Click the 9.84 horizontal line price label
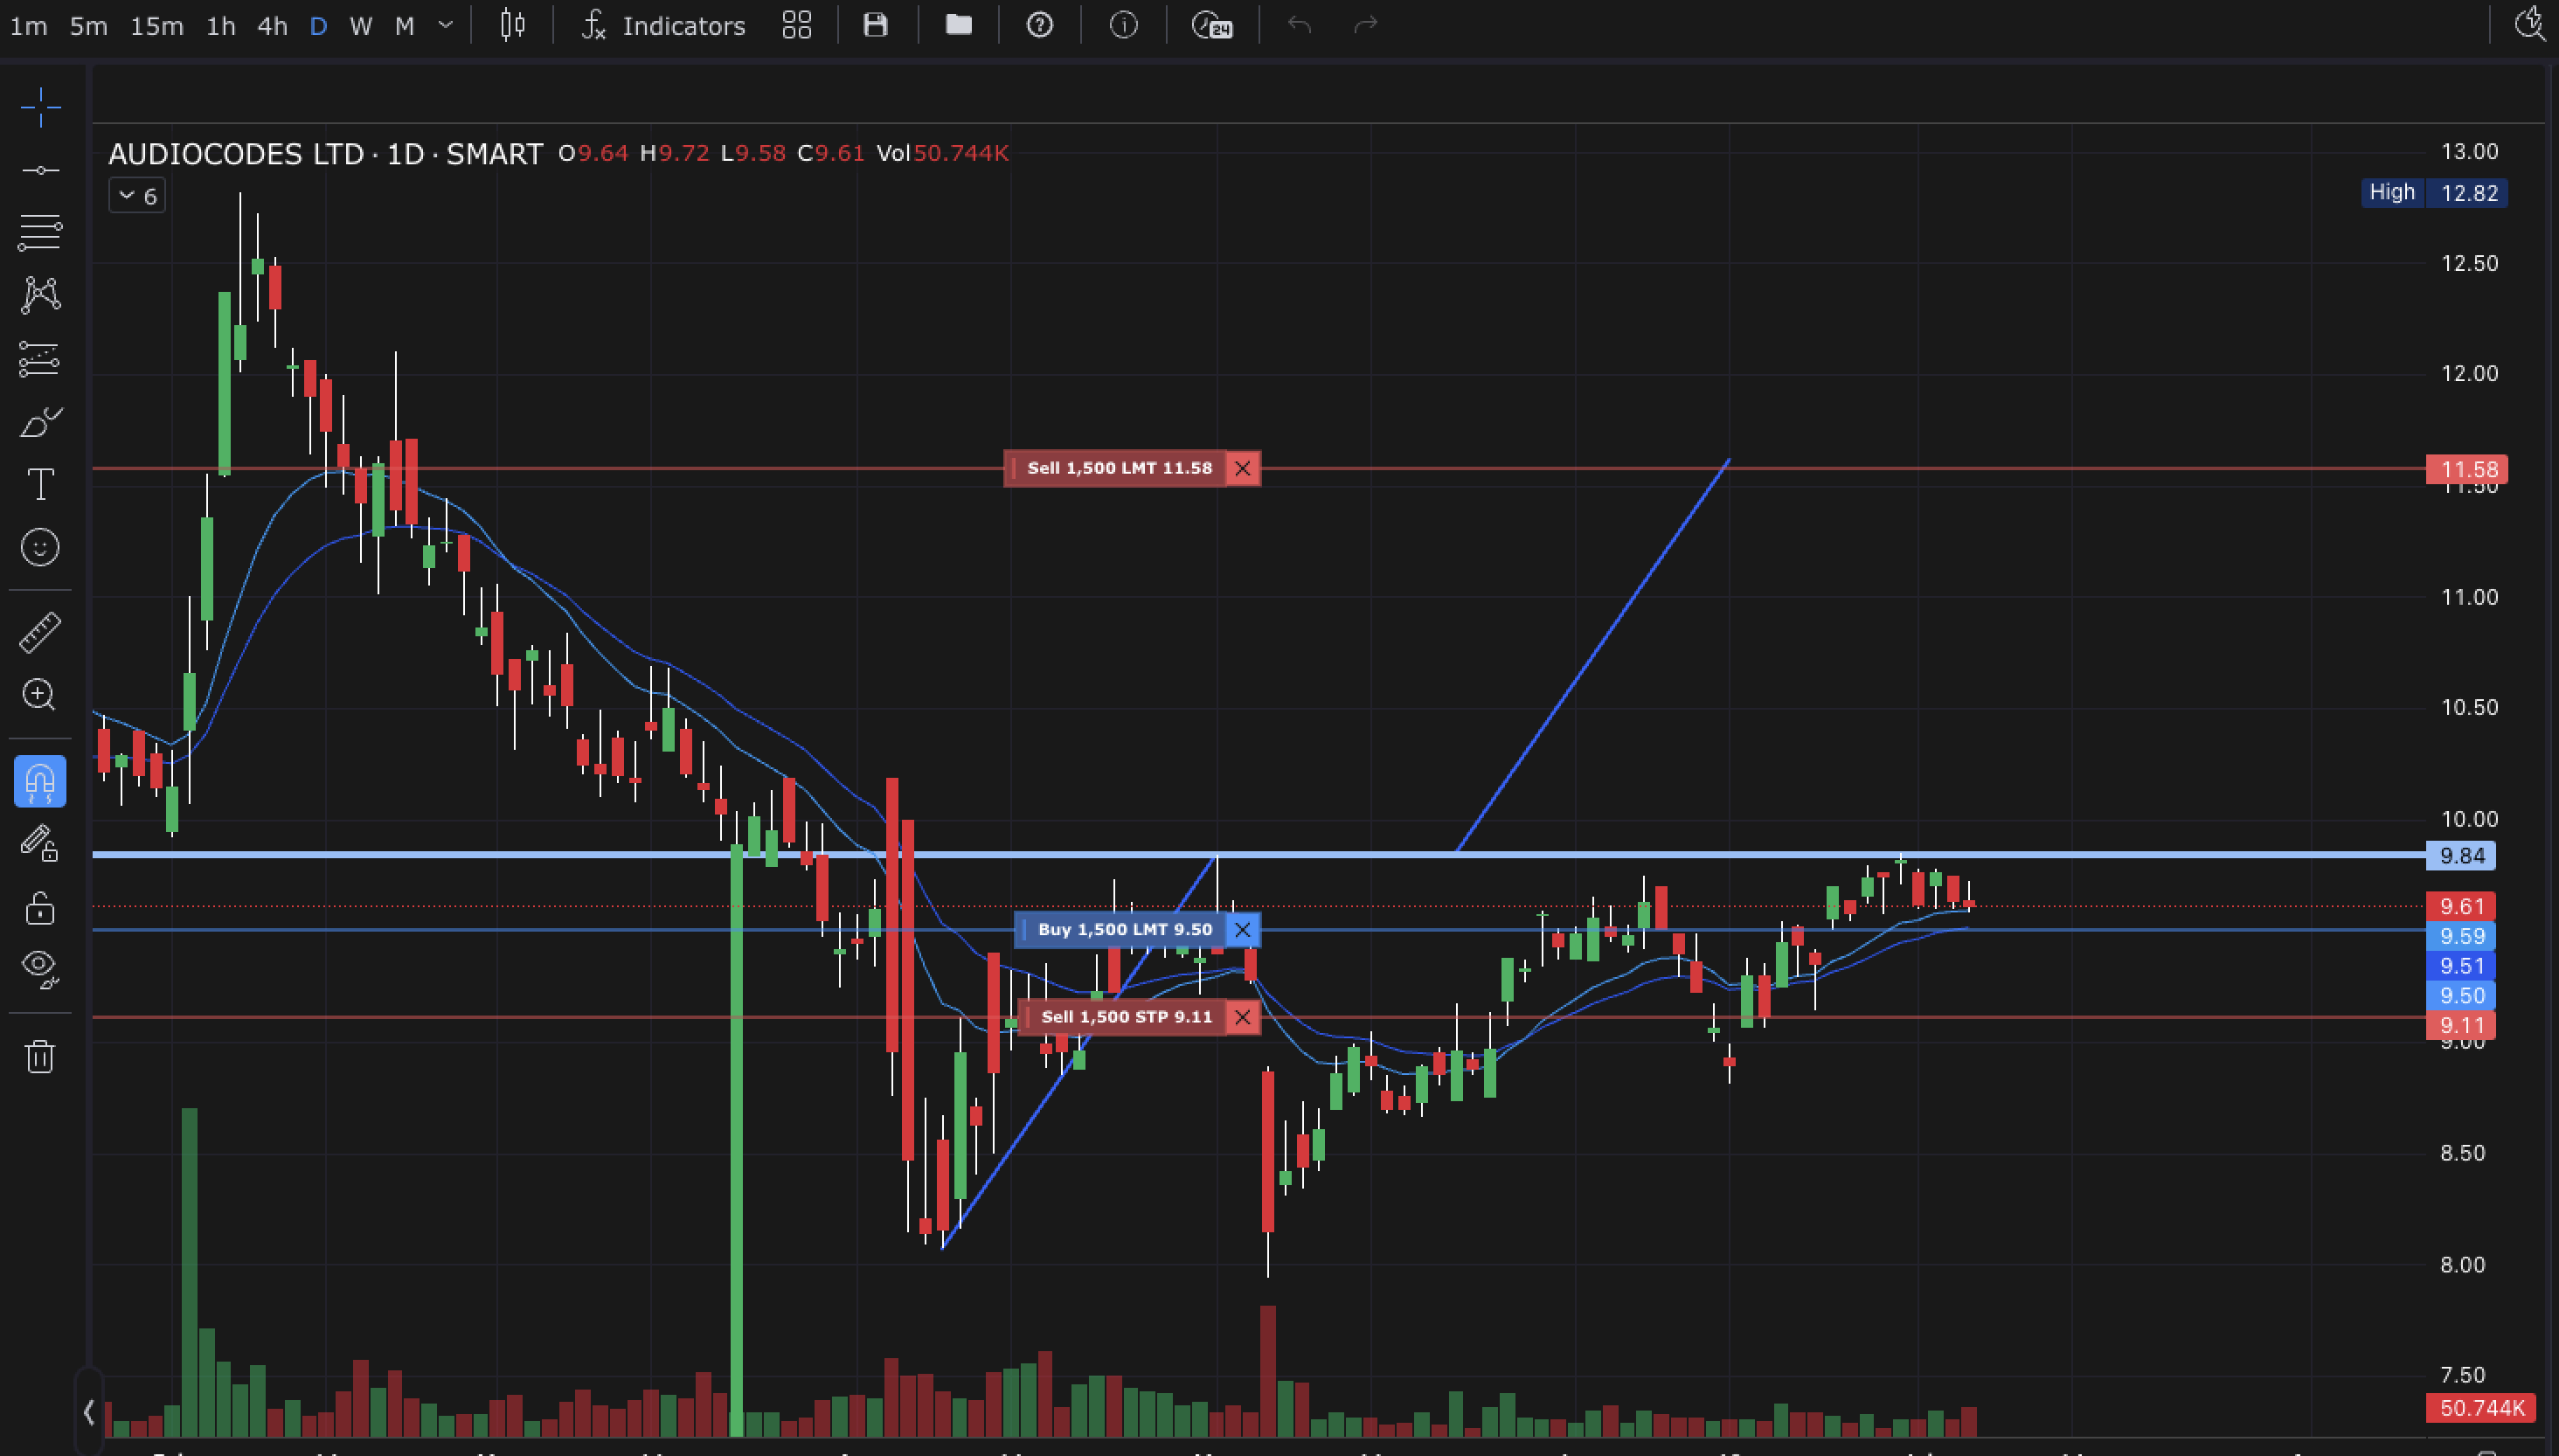 click(x=2460, y=856)
